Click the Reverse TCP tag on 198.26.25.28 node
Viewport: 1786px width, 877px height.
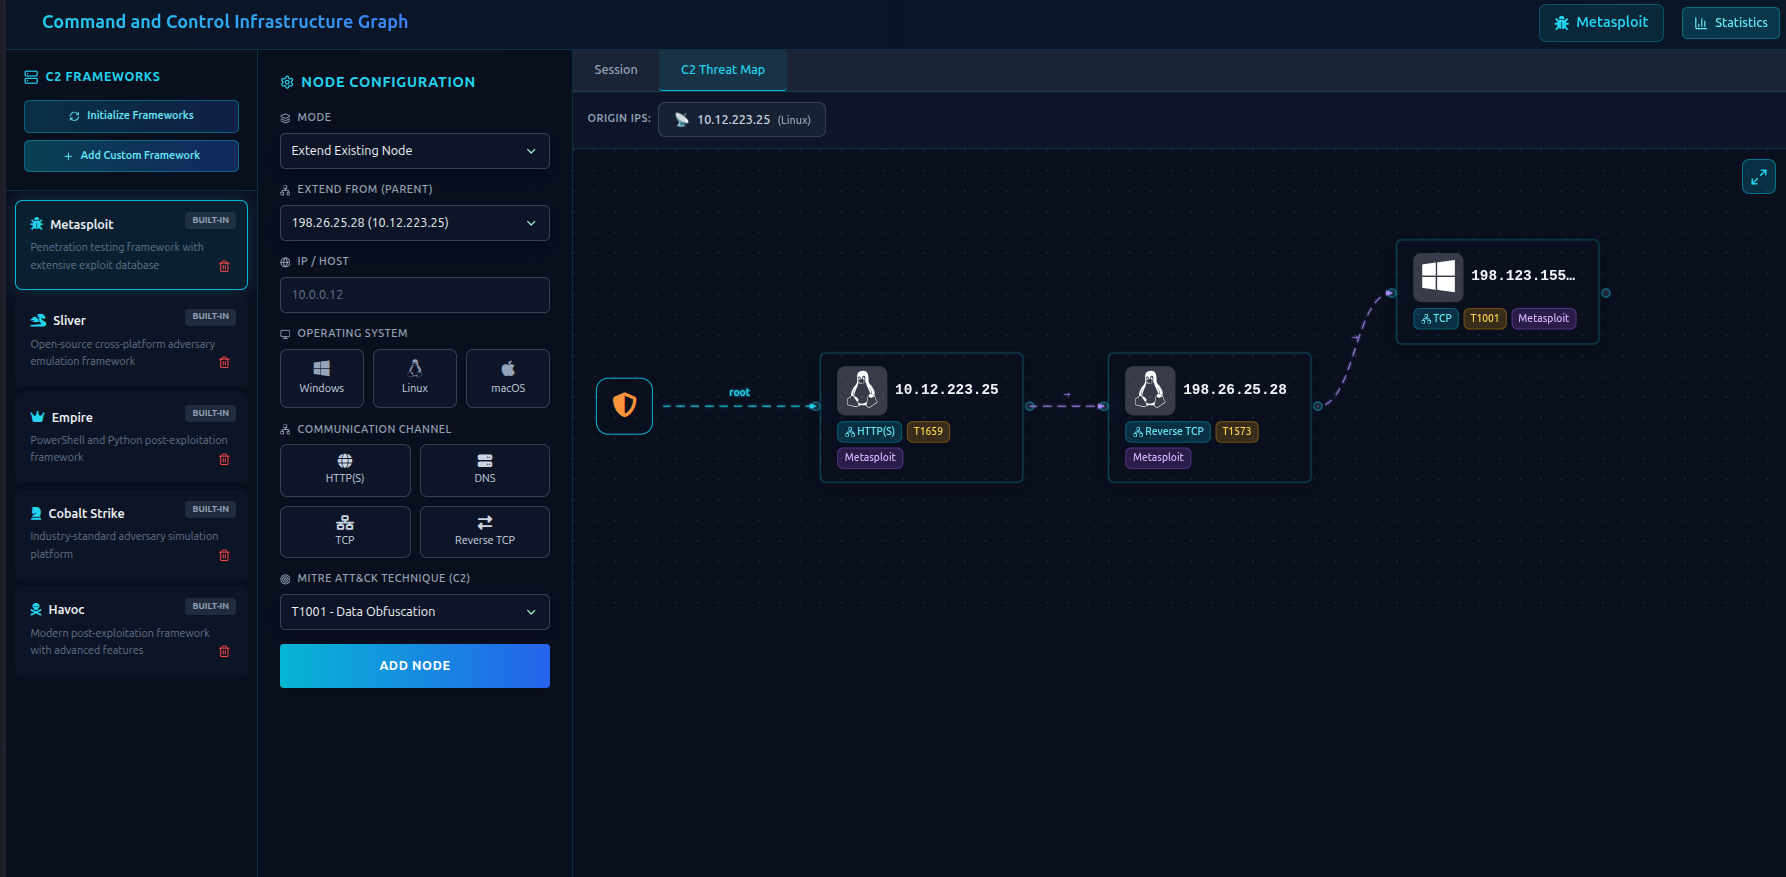(1168, 432)
